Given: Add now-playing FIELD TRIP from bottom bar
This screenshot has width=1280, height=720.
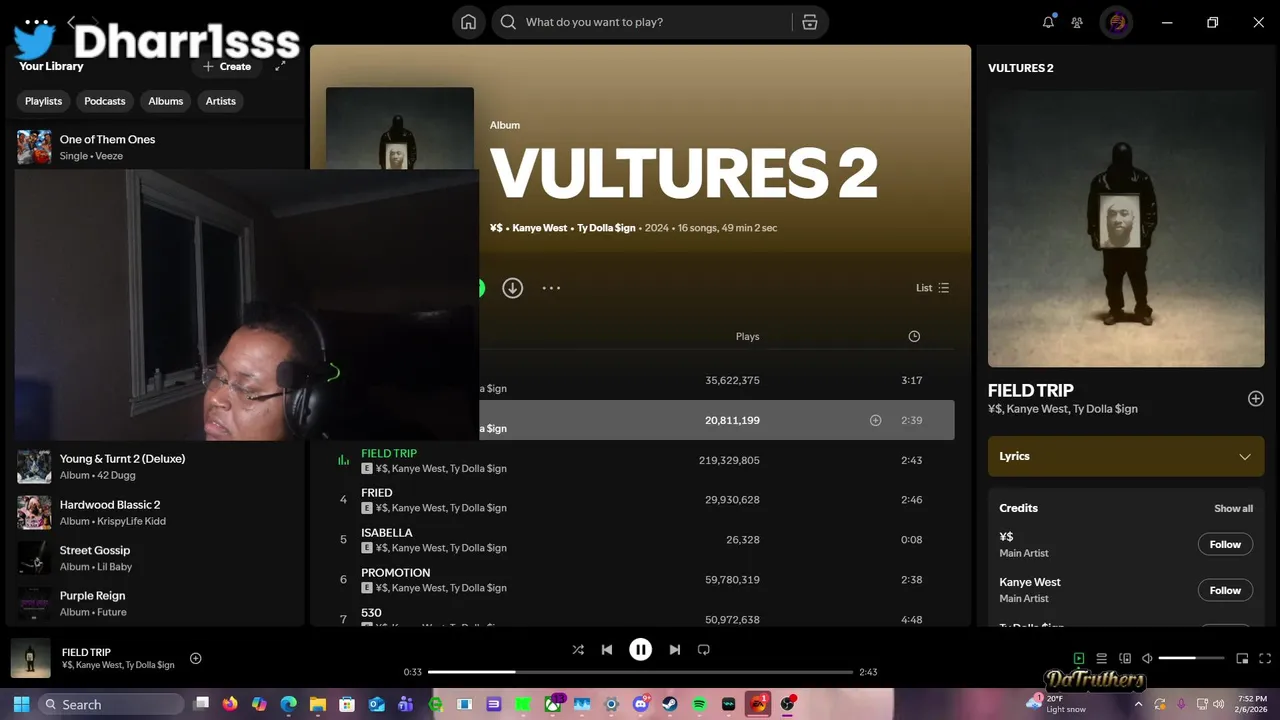Looking at the screenshot, I should coord(196,658).
